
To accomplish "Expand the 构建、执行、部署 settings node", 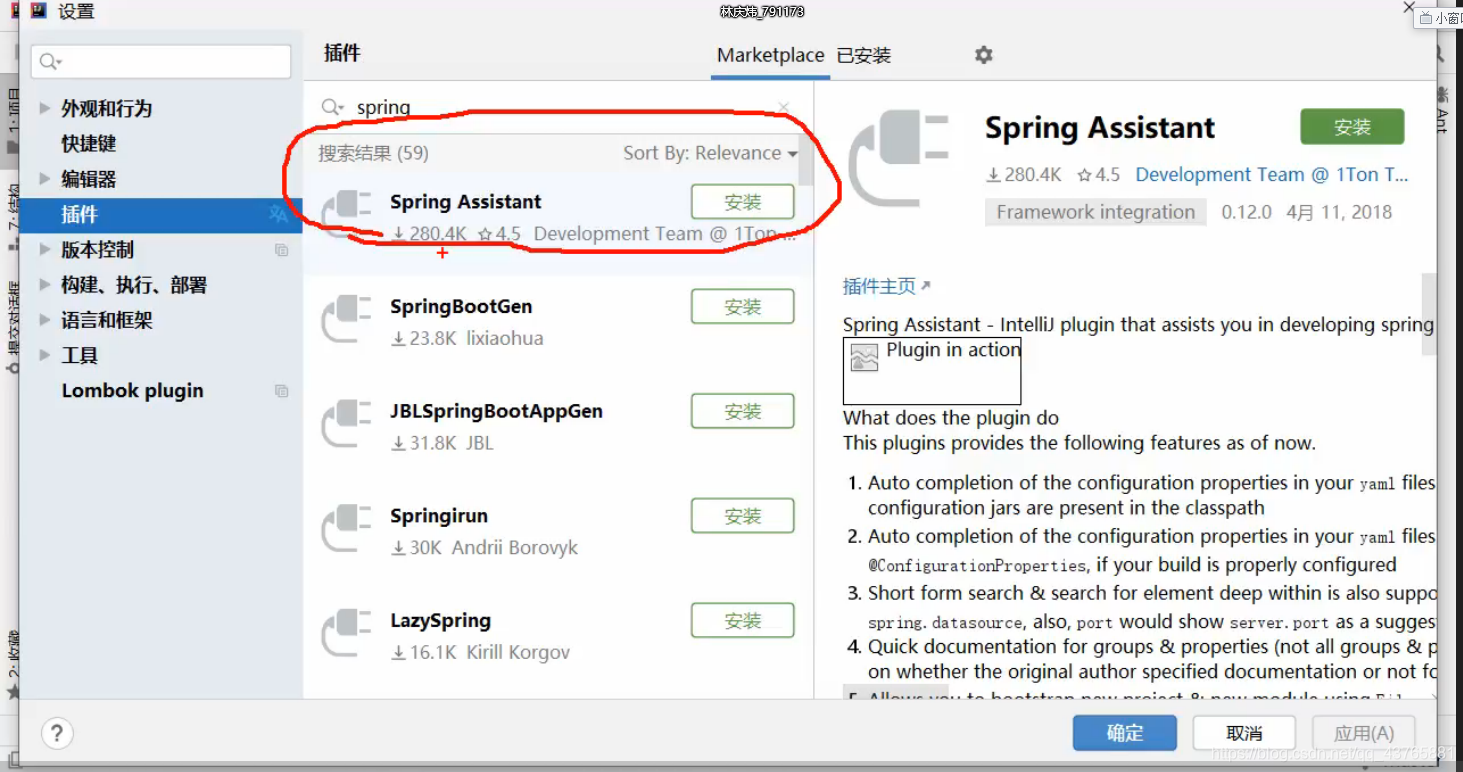I will (44, 285).
